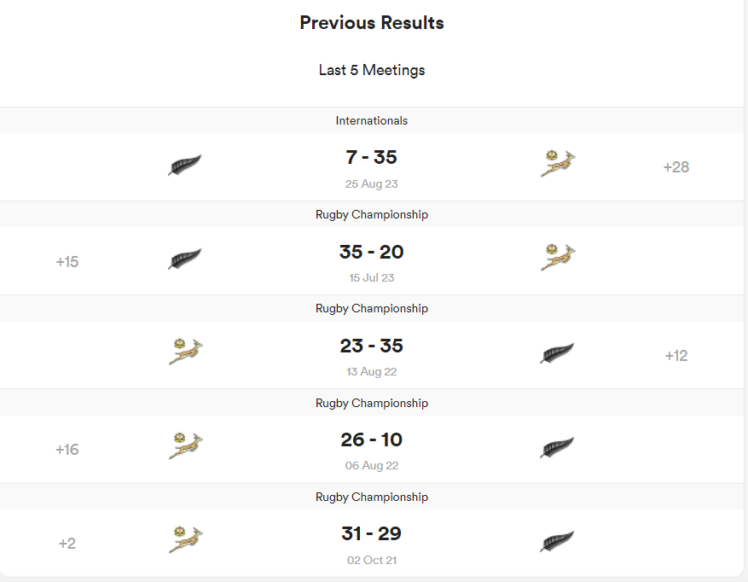Viewport: 748px width, 582px height.
Task: Open the 7 - 35 match result
Action: pos(372,158)
